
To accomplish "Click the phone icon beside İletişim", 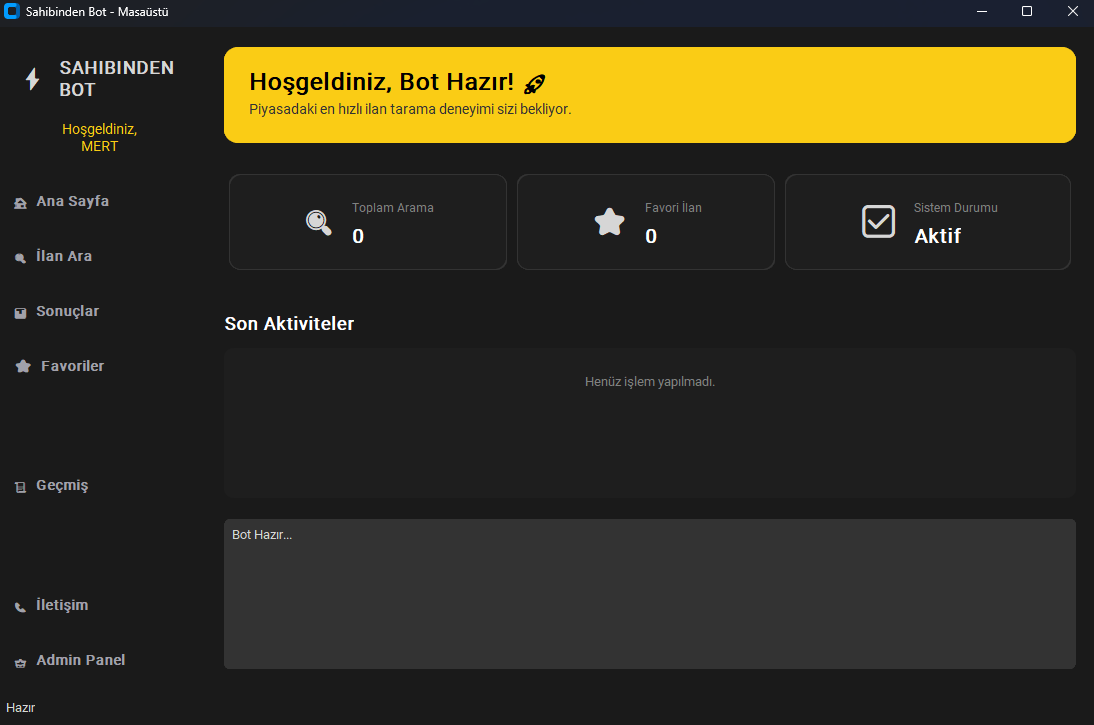I will (x=20, y=607).
